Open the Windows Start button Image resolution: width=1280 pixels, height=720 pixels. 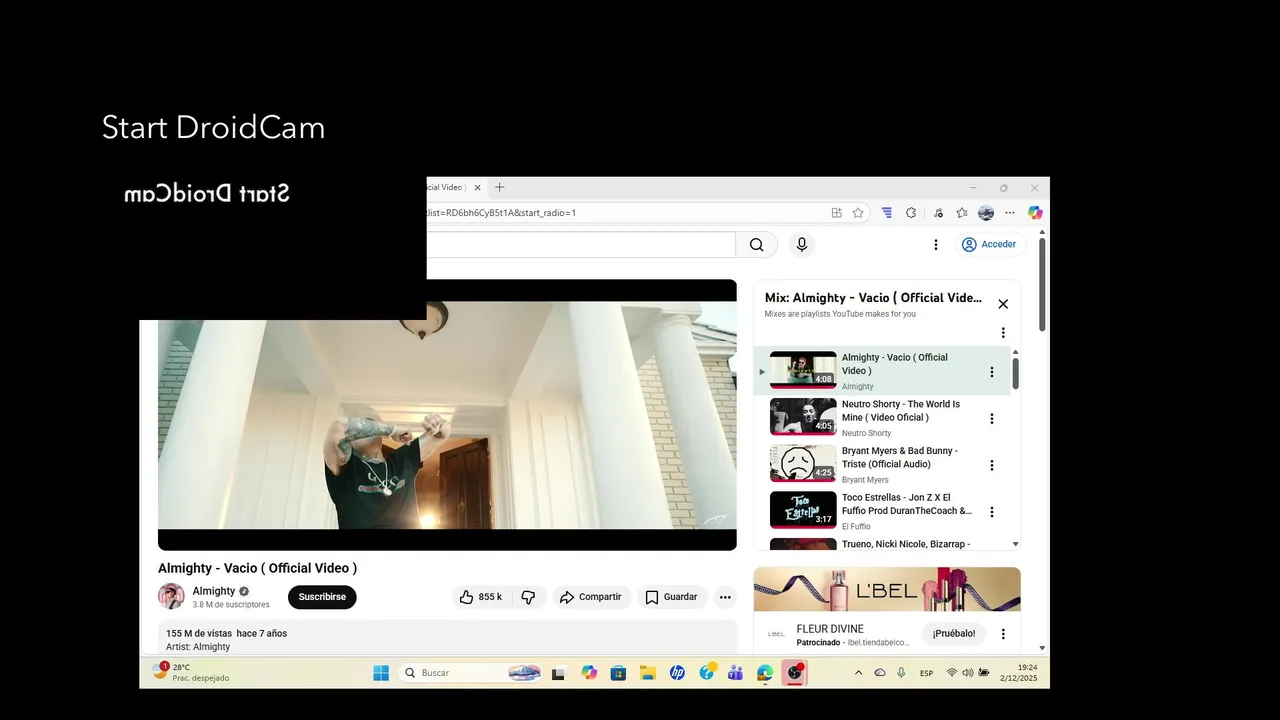381,673
